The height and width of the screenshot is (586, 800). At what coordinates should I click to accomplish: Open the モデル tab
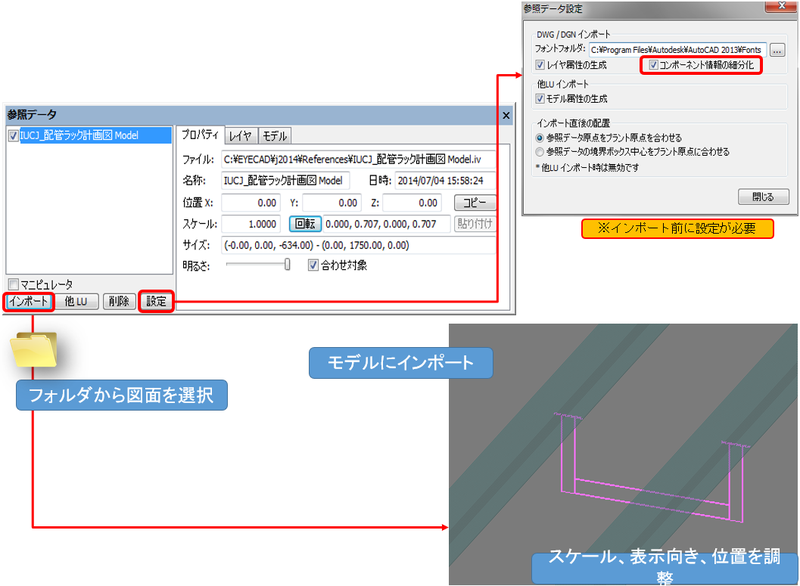[275, 136]
